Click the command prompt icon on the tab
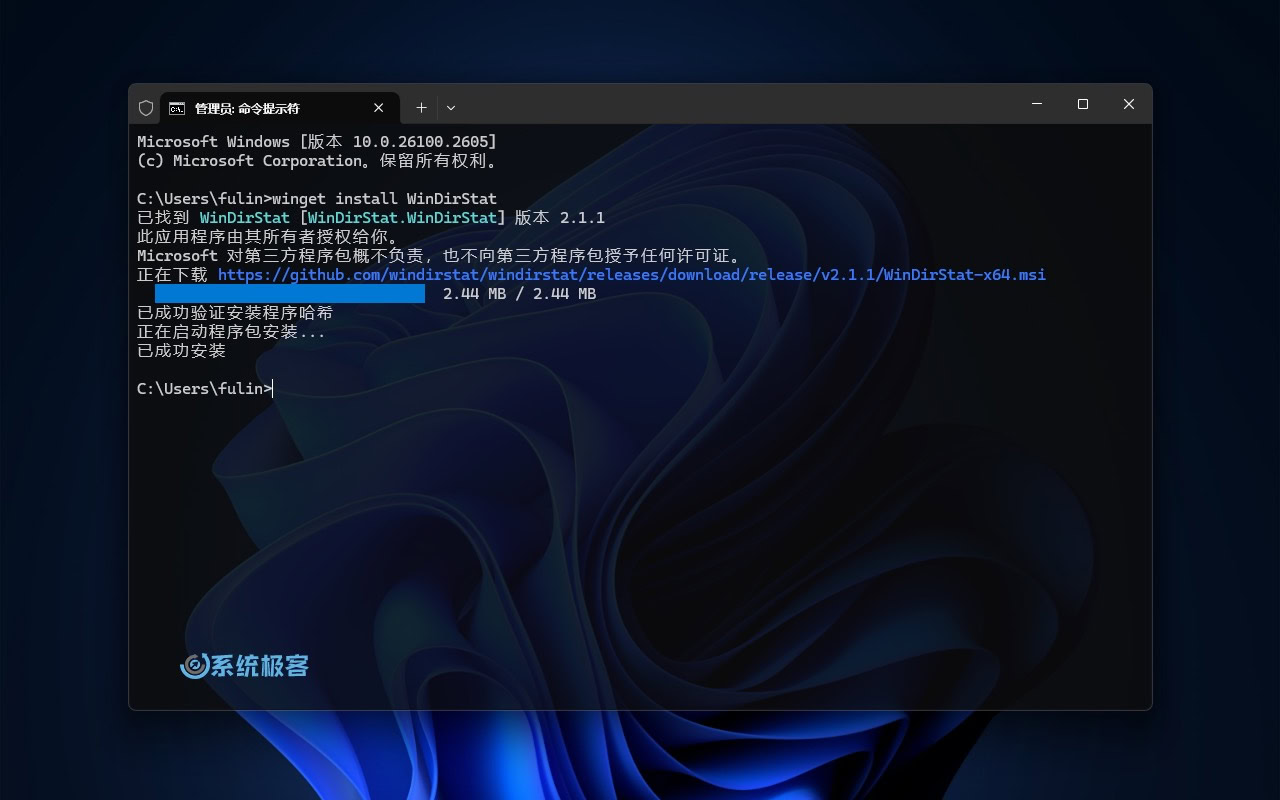The height and width of the screenshot is (800, 1280). click(177, 108)
